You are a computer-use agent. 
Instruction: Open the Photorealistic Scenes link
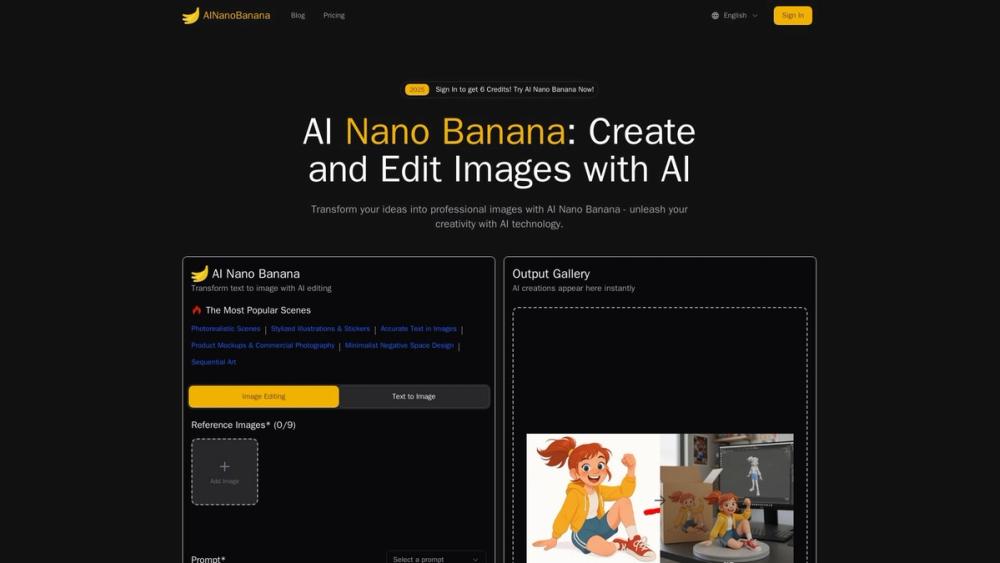(226, 329)
